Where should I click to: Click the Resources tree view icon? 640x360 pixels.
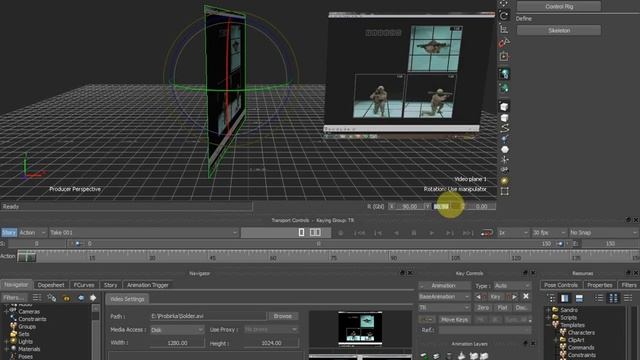click(x=551, y=298)
